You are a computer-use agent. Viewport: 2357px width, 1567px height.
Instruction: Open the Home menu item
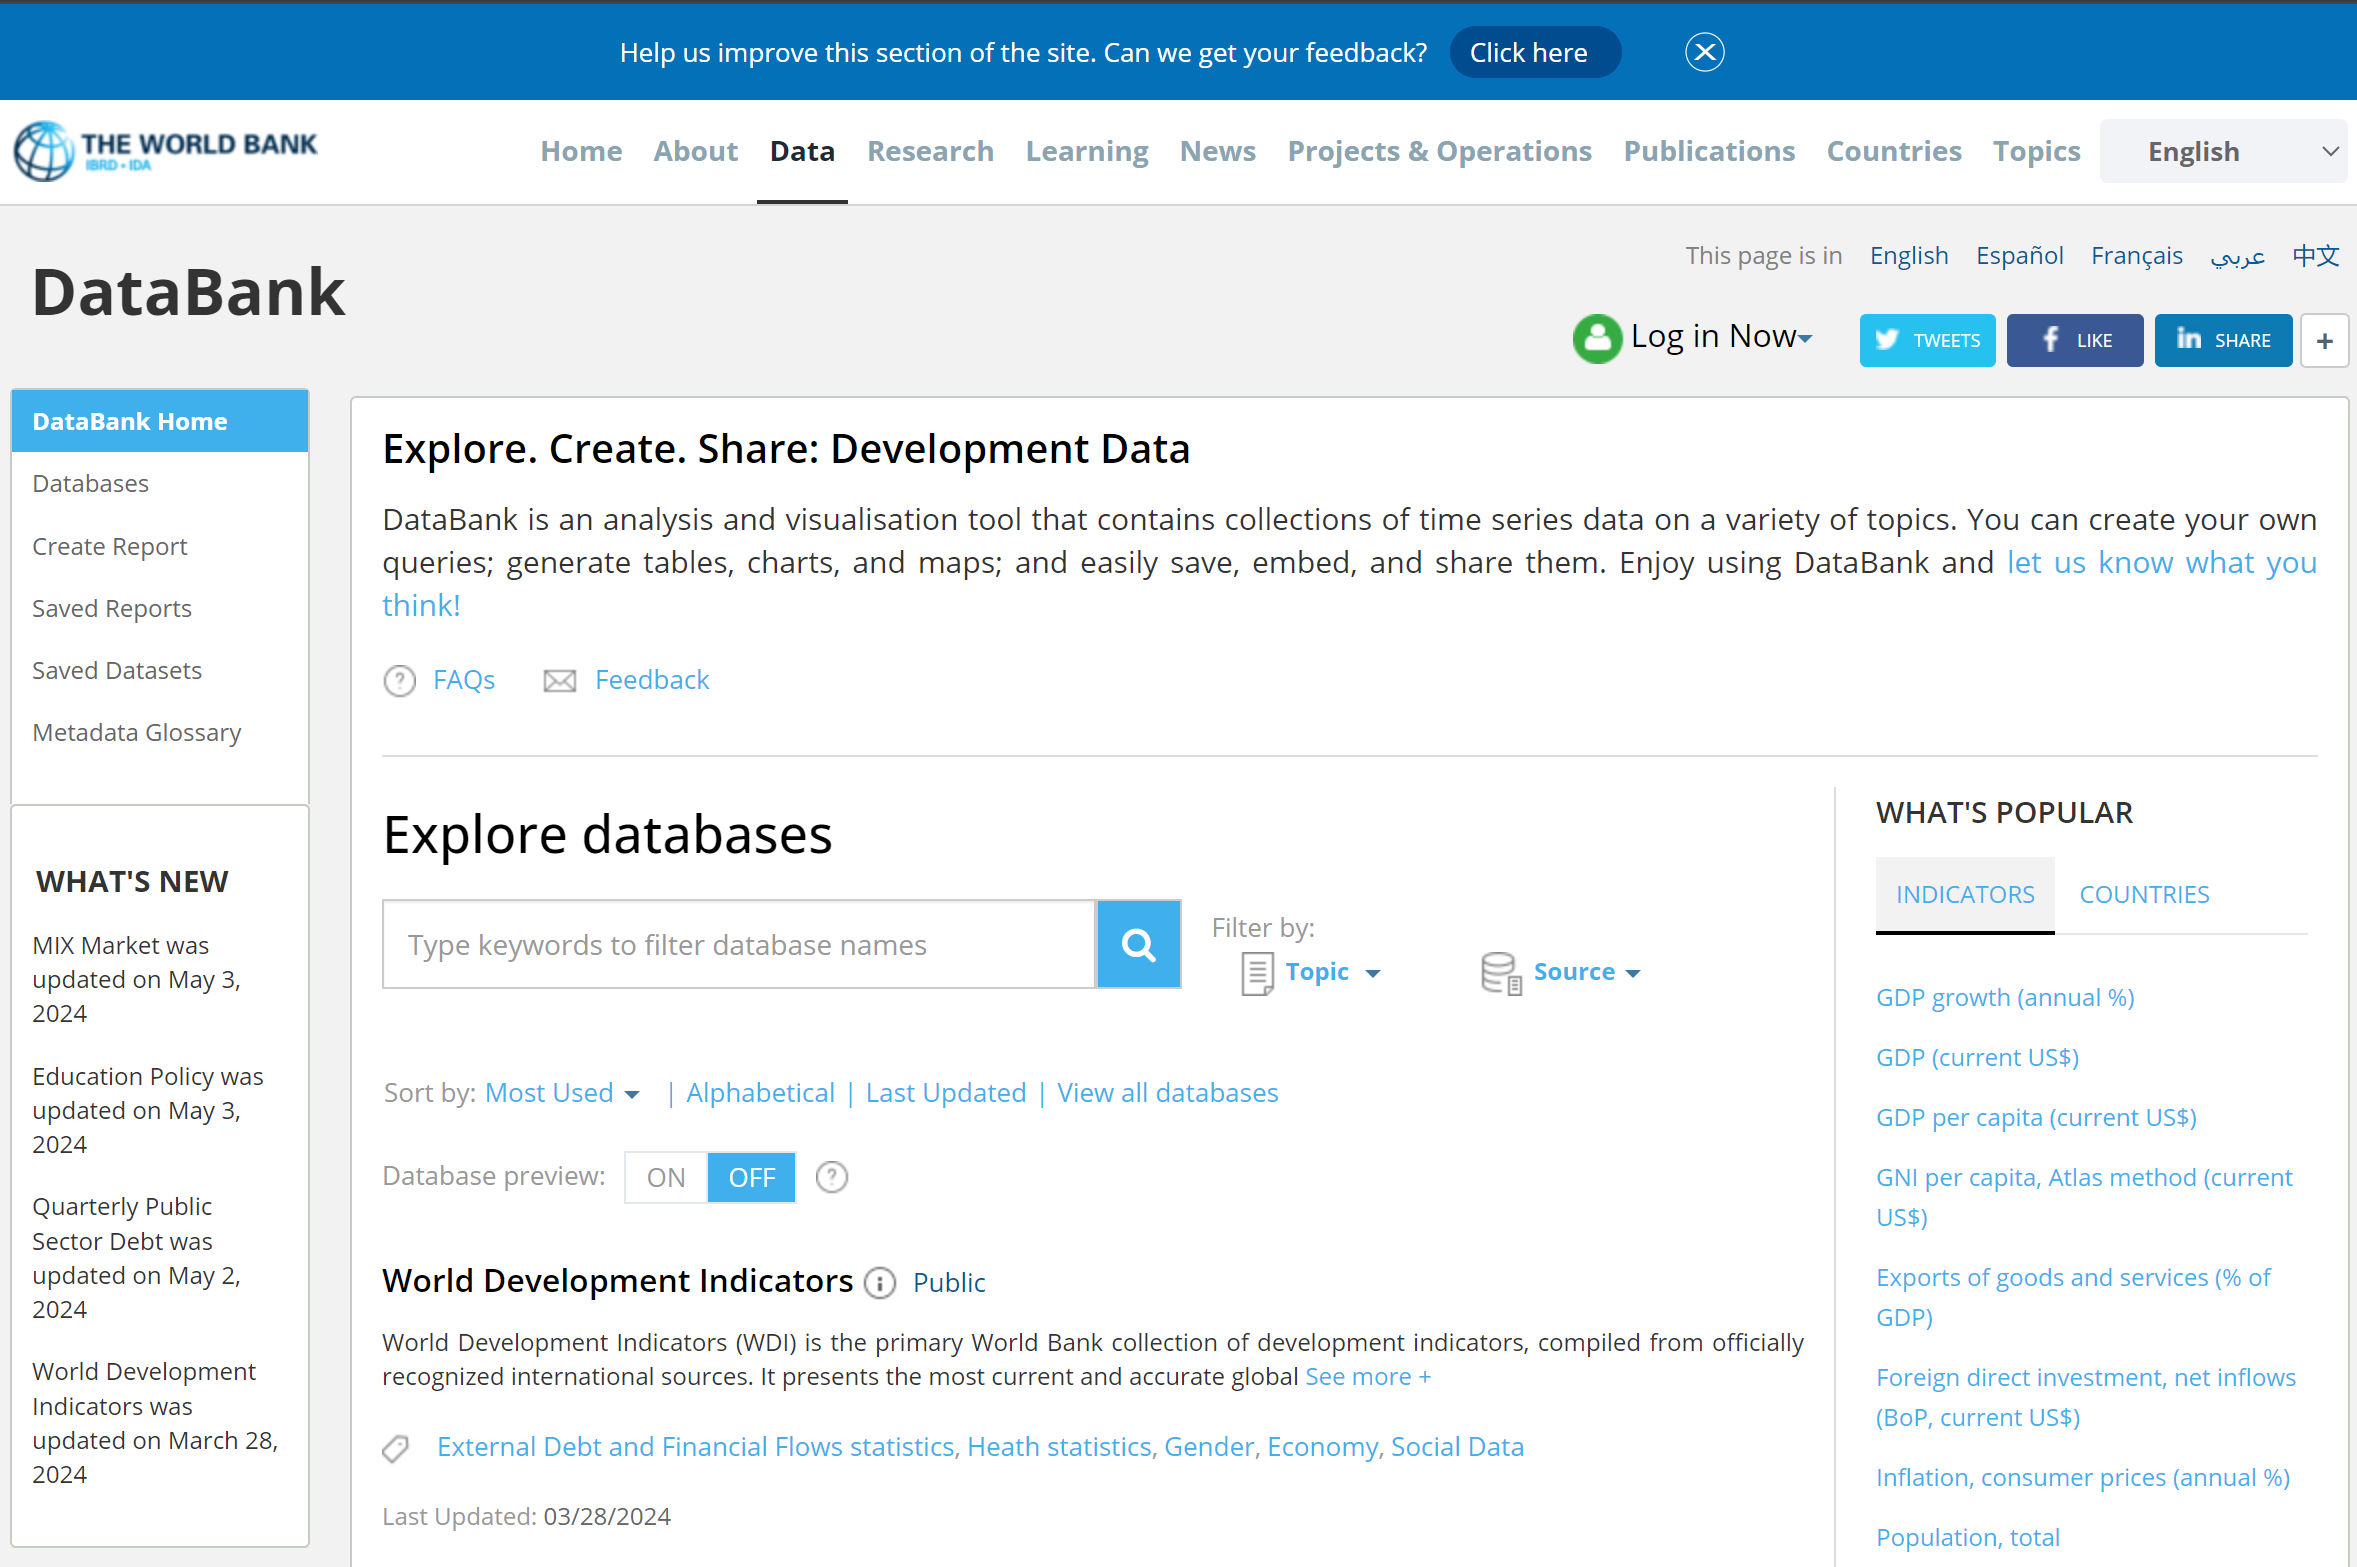click(581, 151)
